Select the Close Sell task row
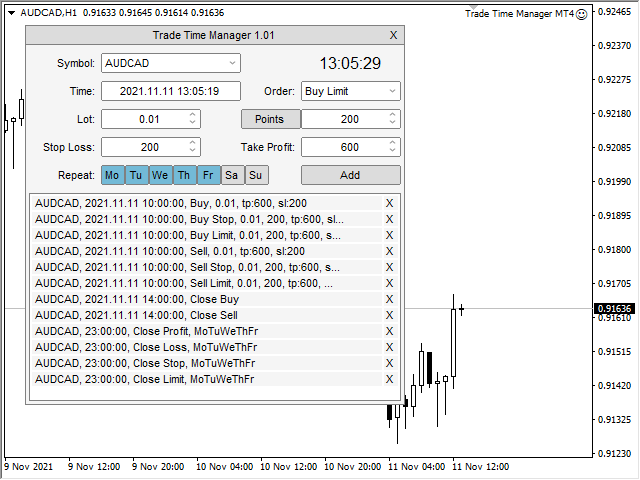This screenshot has height=480, width=640. (x=207, y=315)
